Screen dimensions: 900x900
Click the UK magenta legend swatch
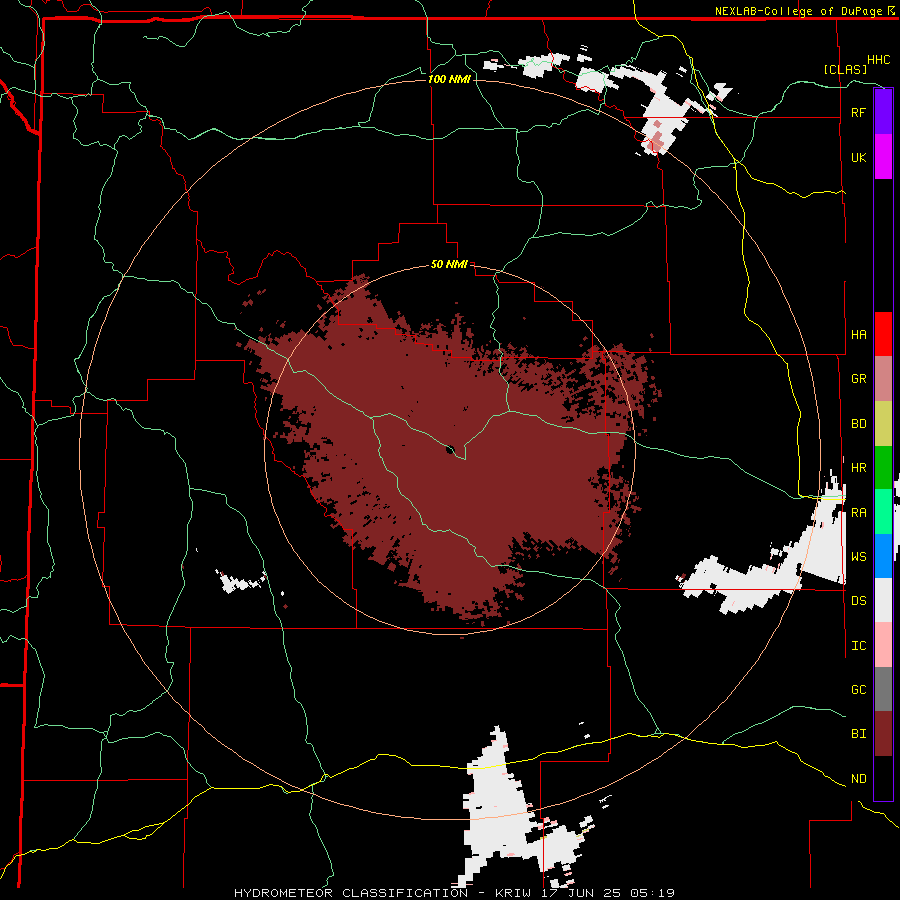(x=883, y=157)
